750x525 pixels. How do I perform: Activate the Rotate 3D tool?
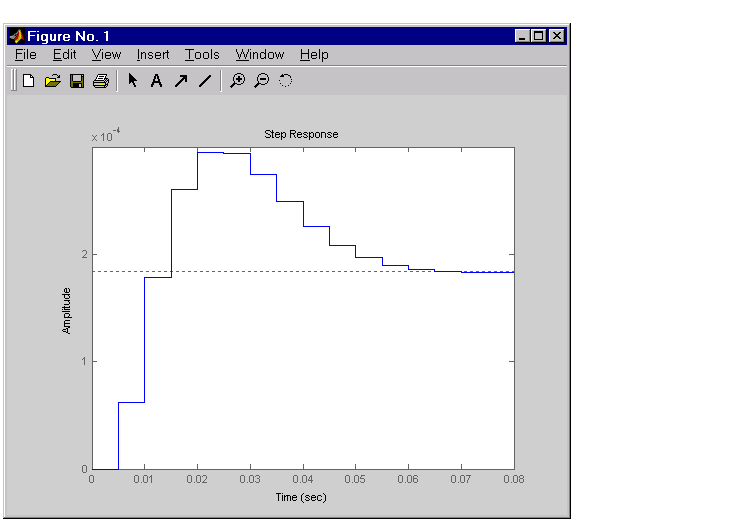tap(286, 80)
